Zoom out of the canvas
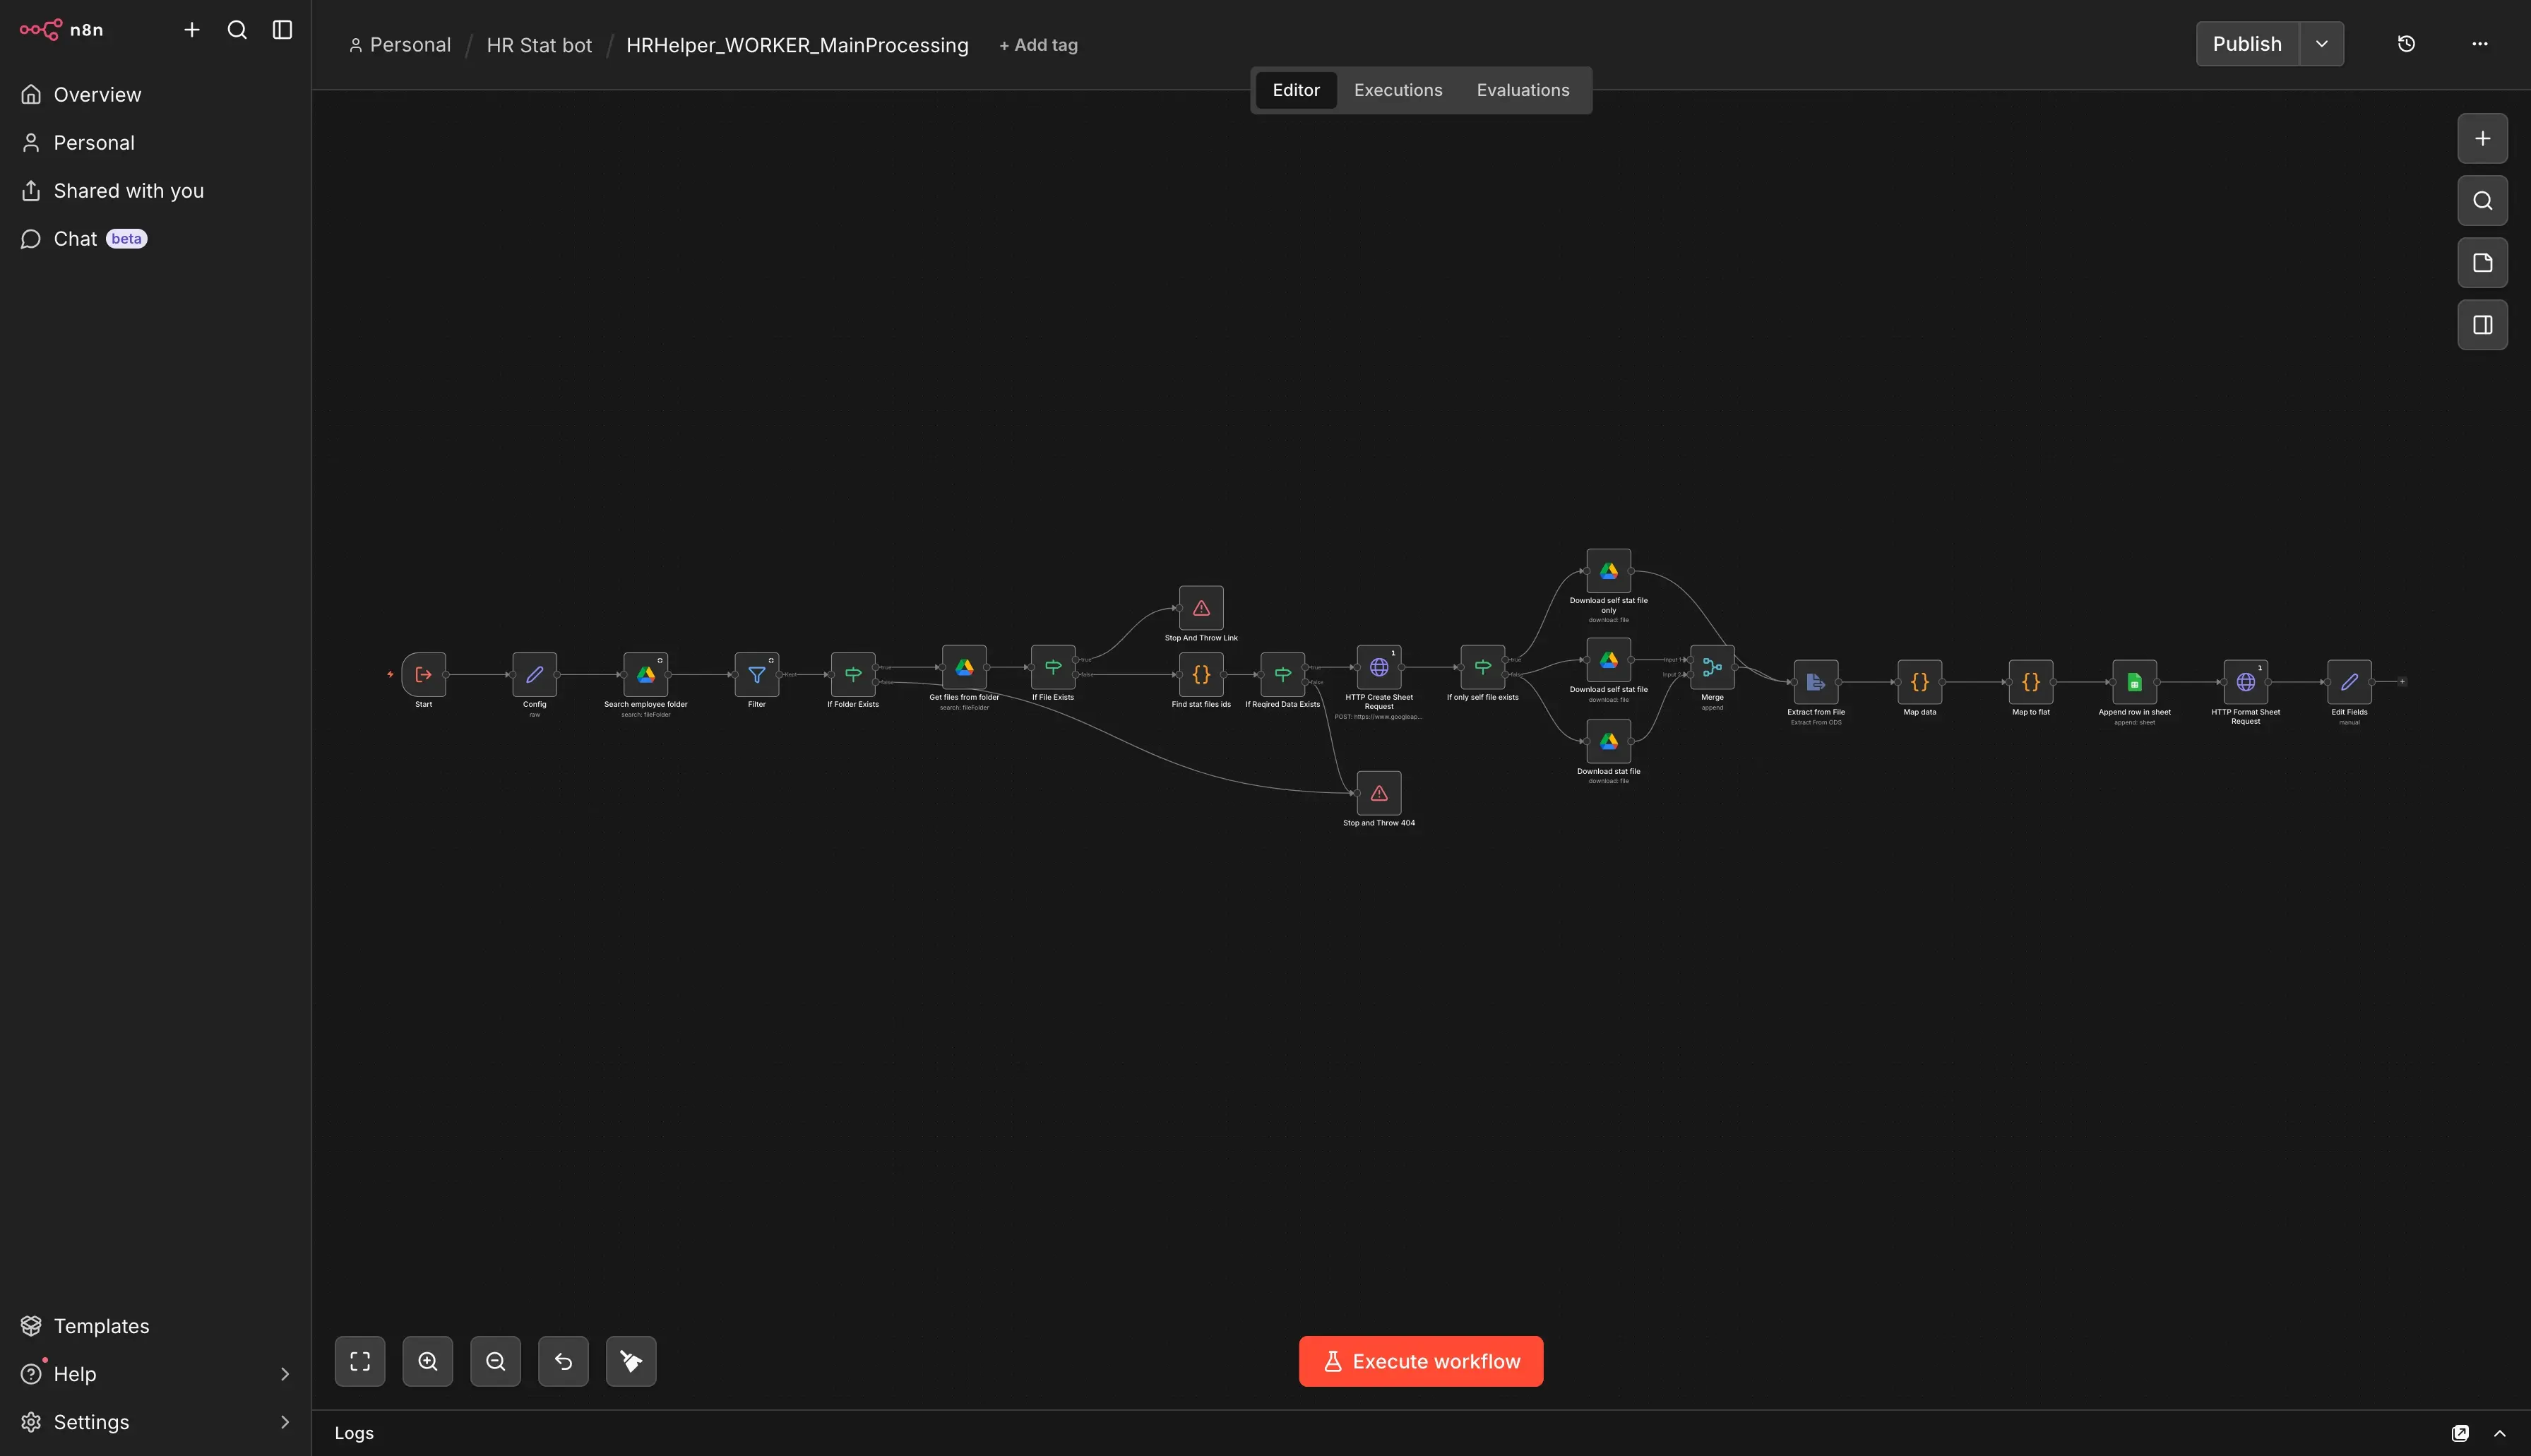Viewport: 2531px width, 1456px height. 496,1361
